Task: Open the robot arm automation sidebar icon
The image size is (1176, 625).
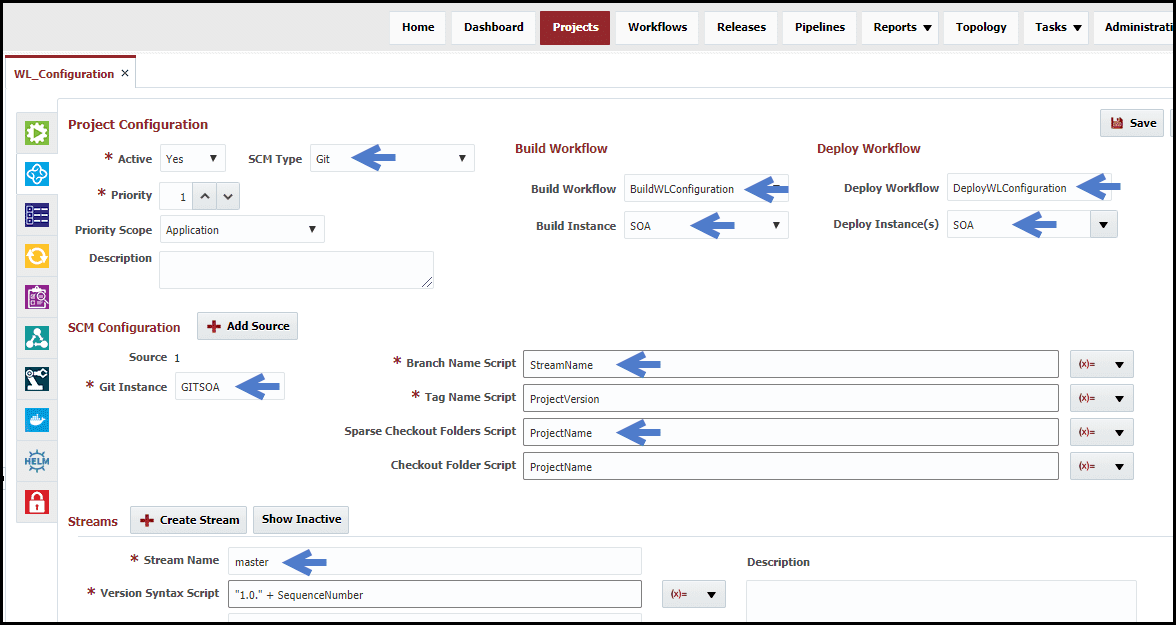Action: (x=37, y=379)
